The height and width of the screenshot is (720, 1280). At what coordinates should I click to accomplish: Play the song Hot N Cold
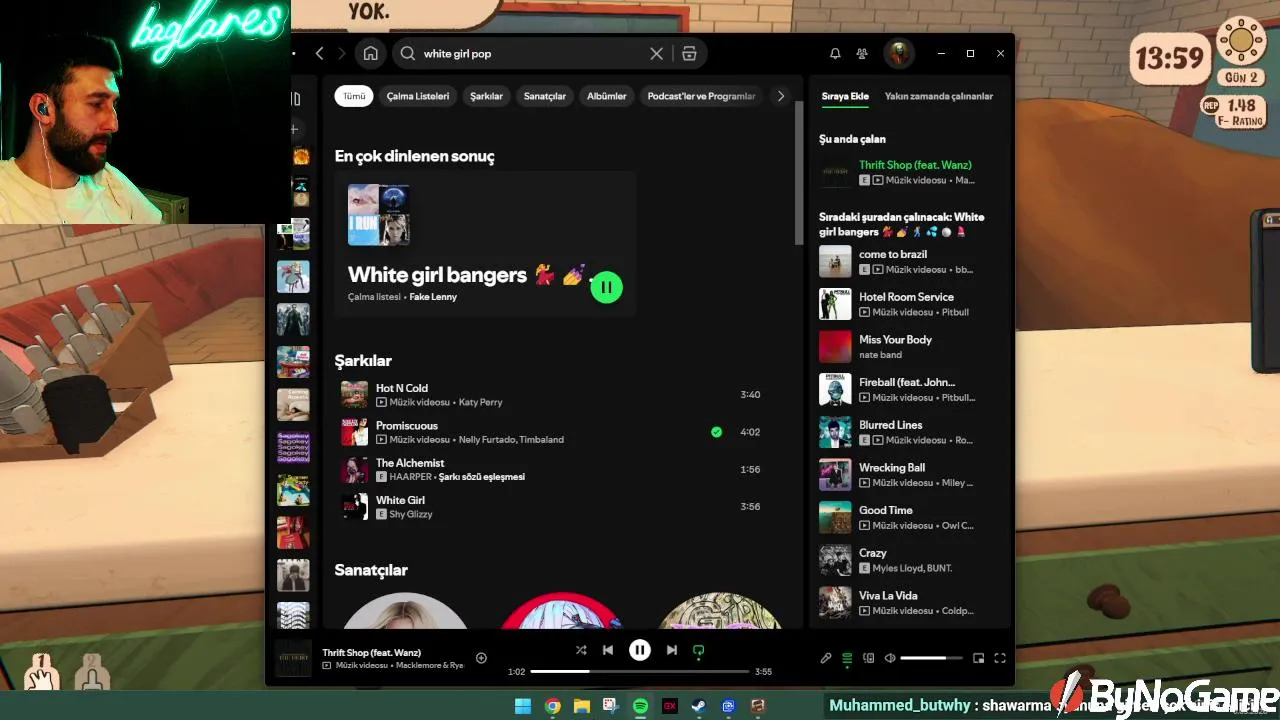pyautogui.click(x=550, y=394)
